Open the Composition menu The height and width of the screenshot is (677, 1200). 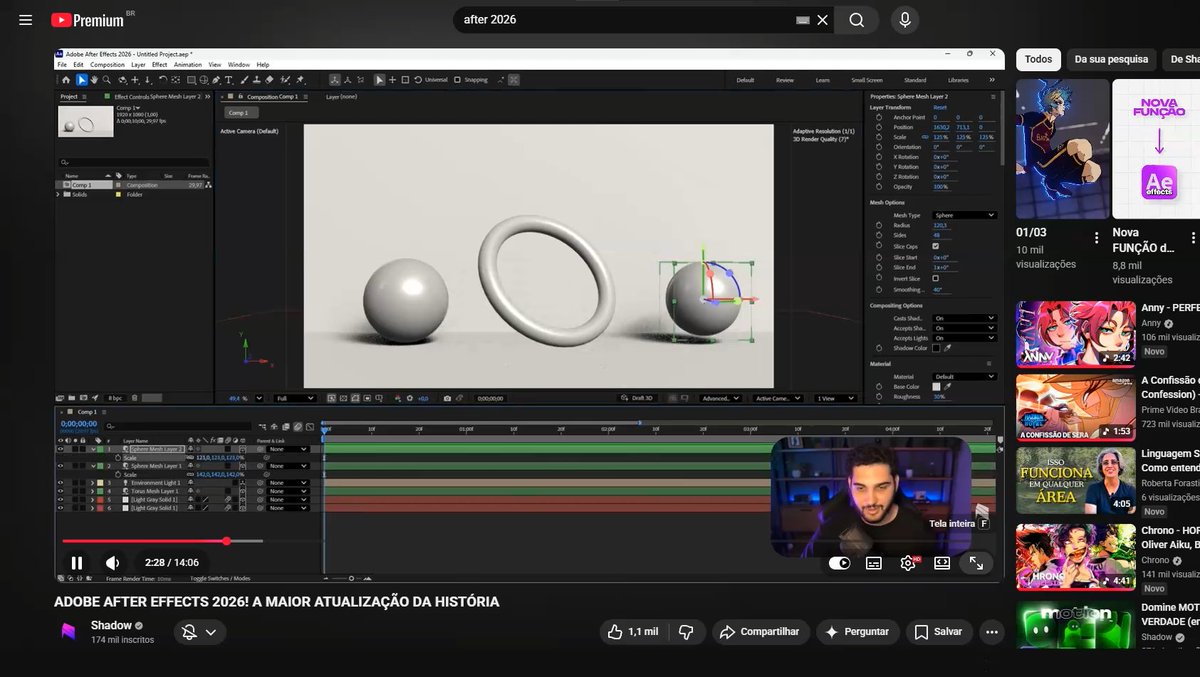[x=107, y=64]
